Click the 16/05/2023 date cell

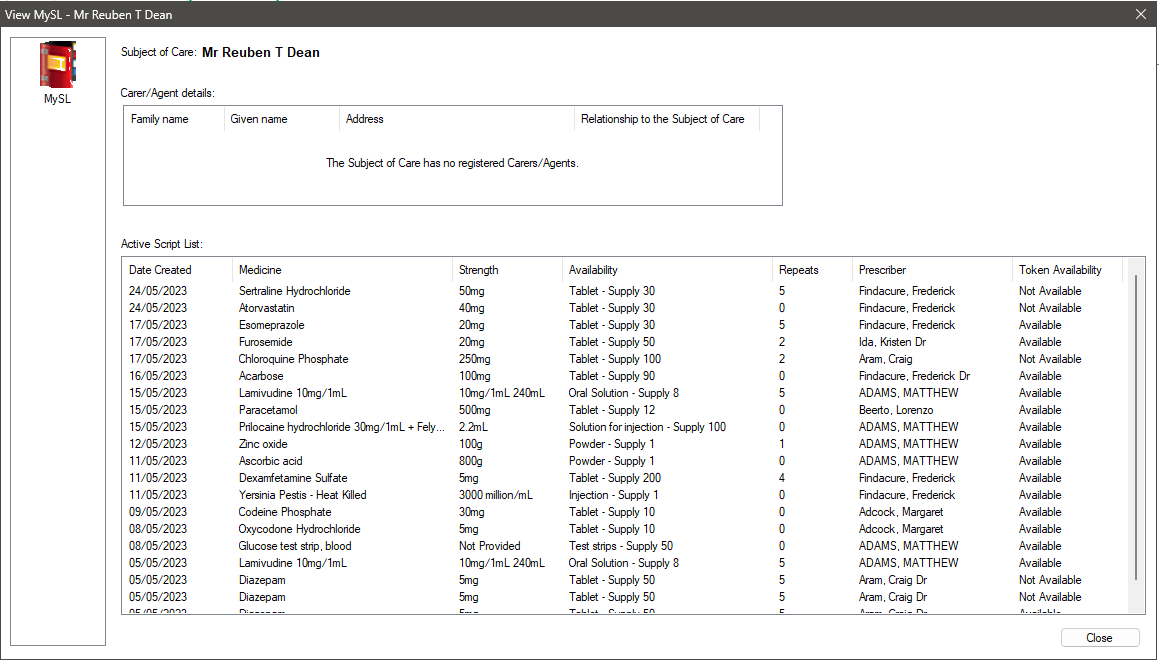[x=158, y=376]
